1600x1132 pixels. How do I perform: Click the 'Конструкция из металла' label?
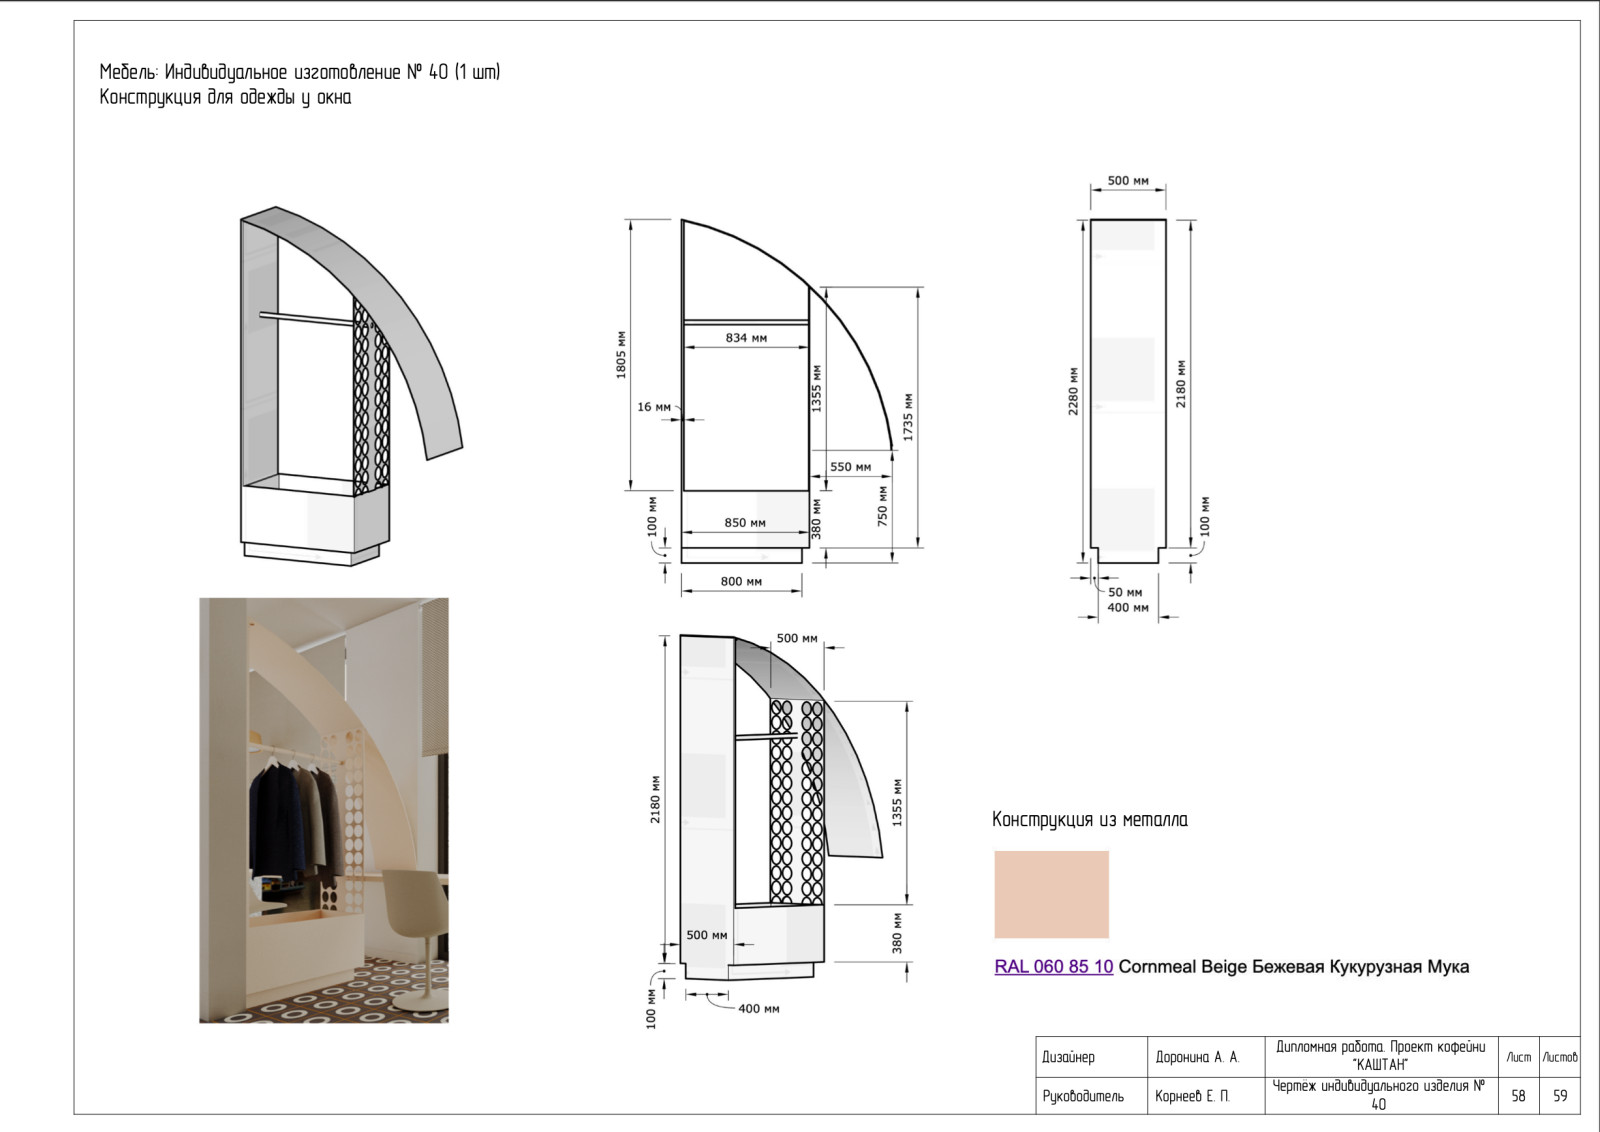[1089, 820]
